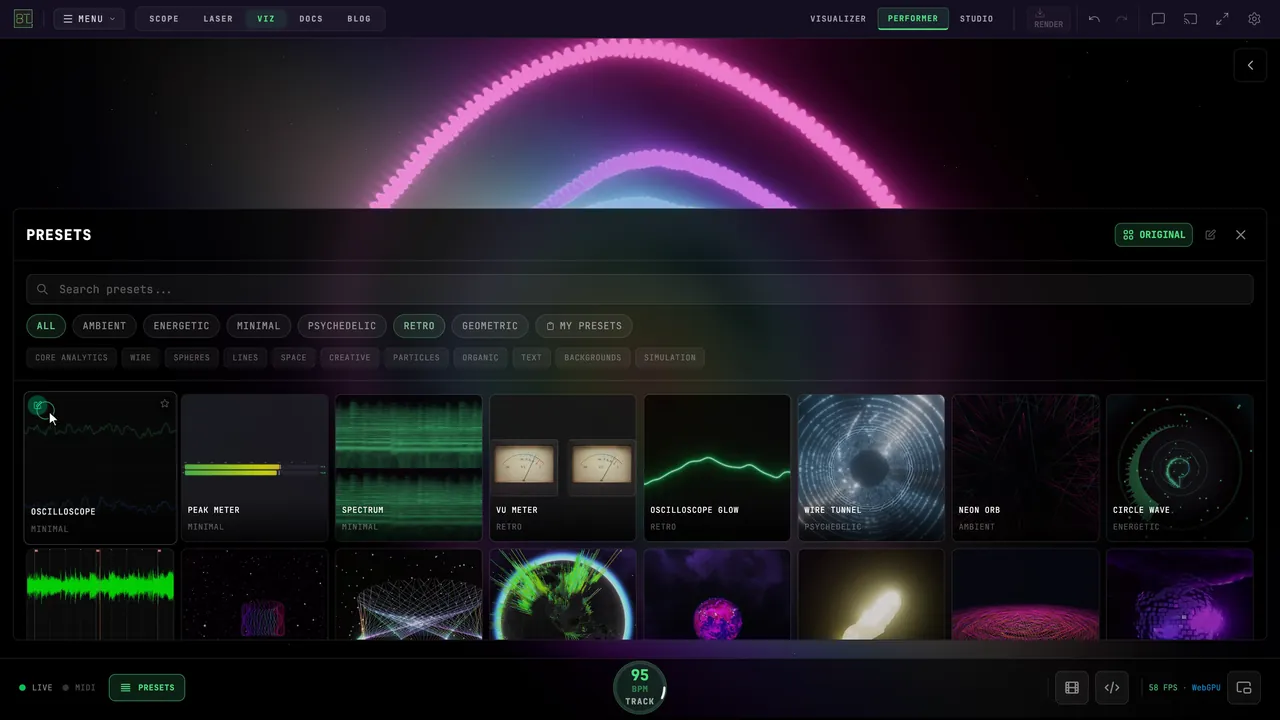This screenshot has height=720, width=1280.
Task: Toggle the My Presets filter
Action: tap(584, 326)
